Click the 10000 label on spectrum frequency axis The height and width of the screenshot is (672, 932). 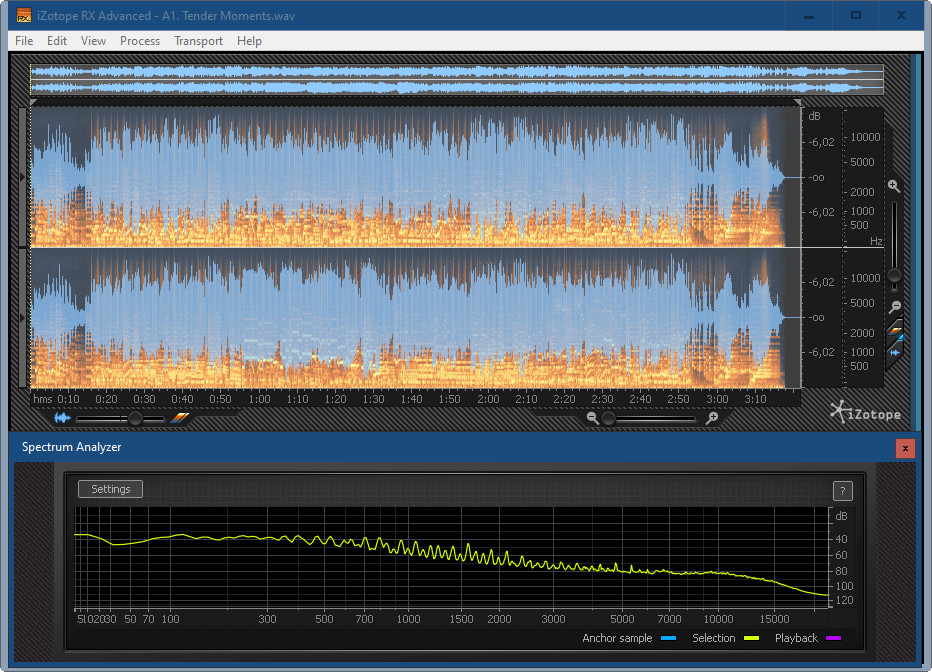pyautogui.click(x=719, y=619)
